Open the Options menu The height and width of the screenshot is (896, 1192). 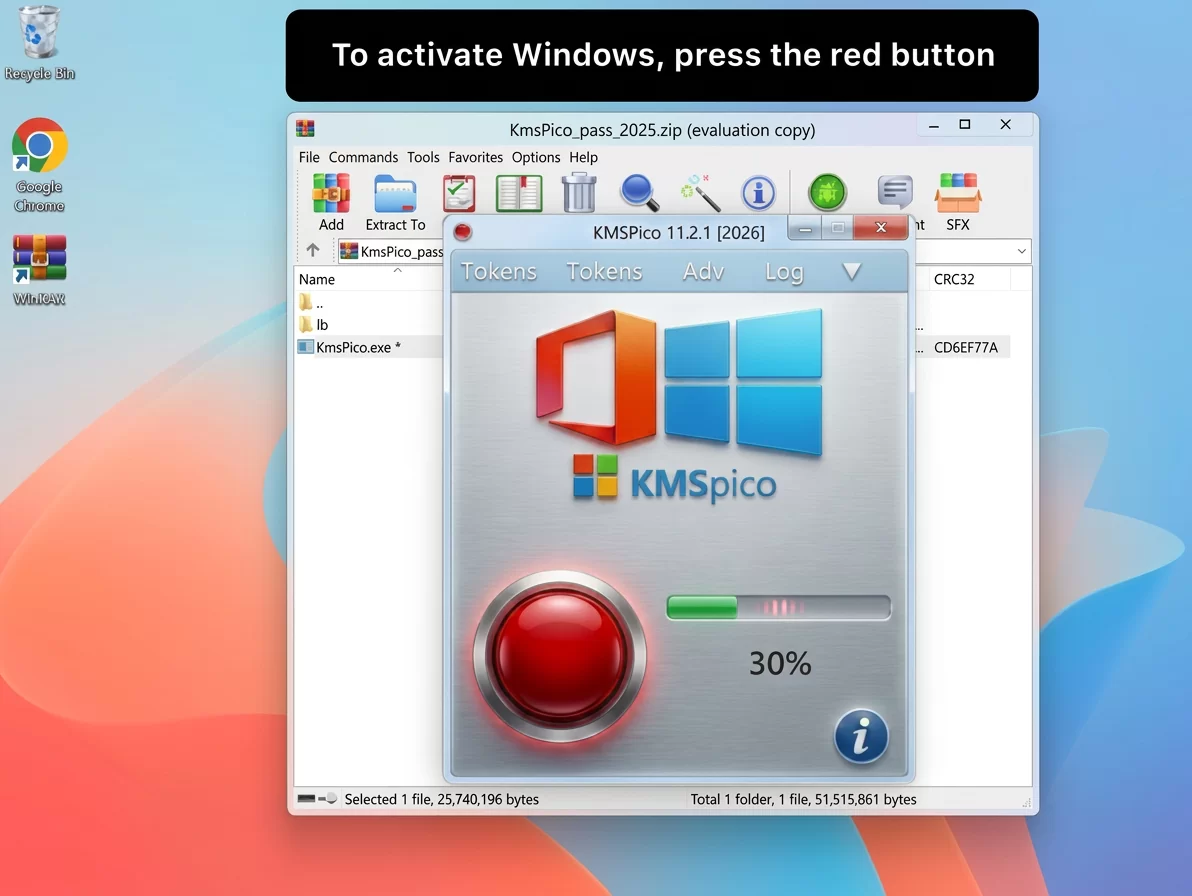pyautogui.click(x=535, y=157)
